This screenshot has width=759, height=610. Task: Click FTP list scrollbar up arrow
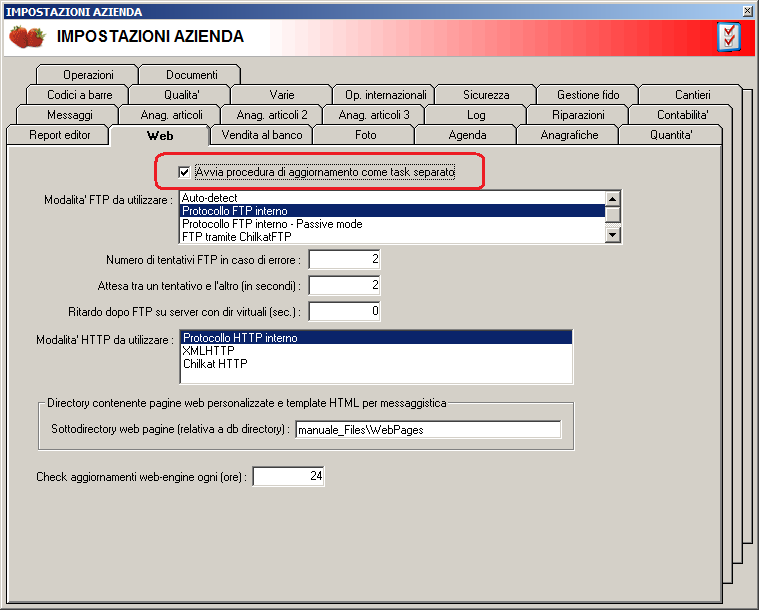(613, 198)
